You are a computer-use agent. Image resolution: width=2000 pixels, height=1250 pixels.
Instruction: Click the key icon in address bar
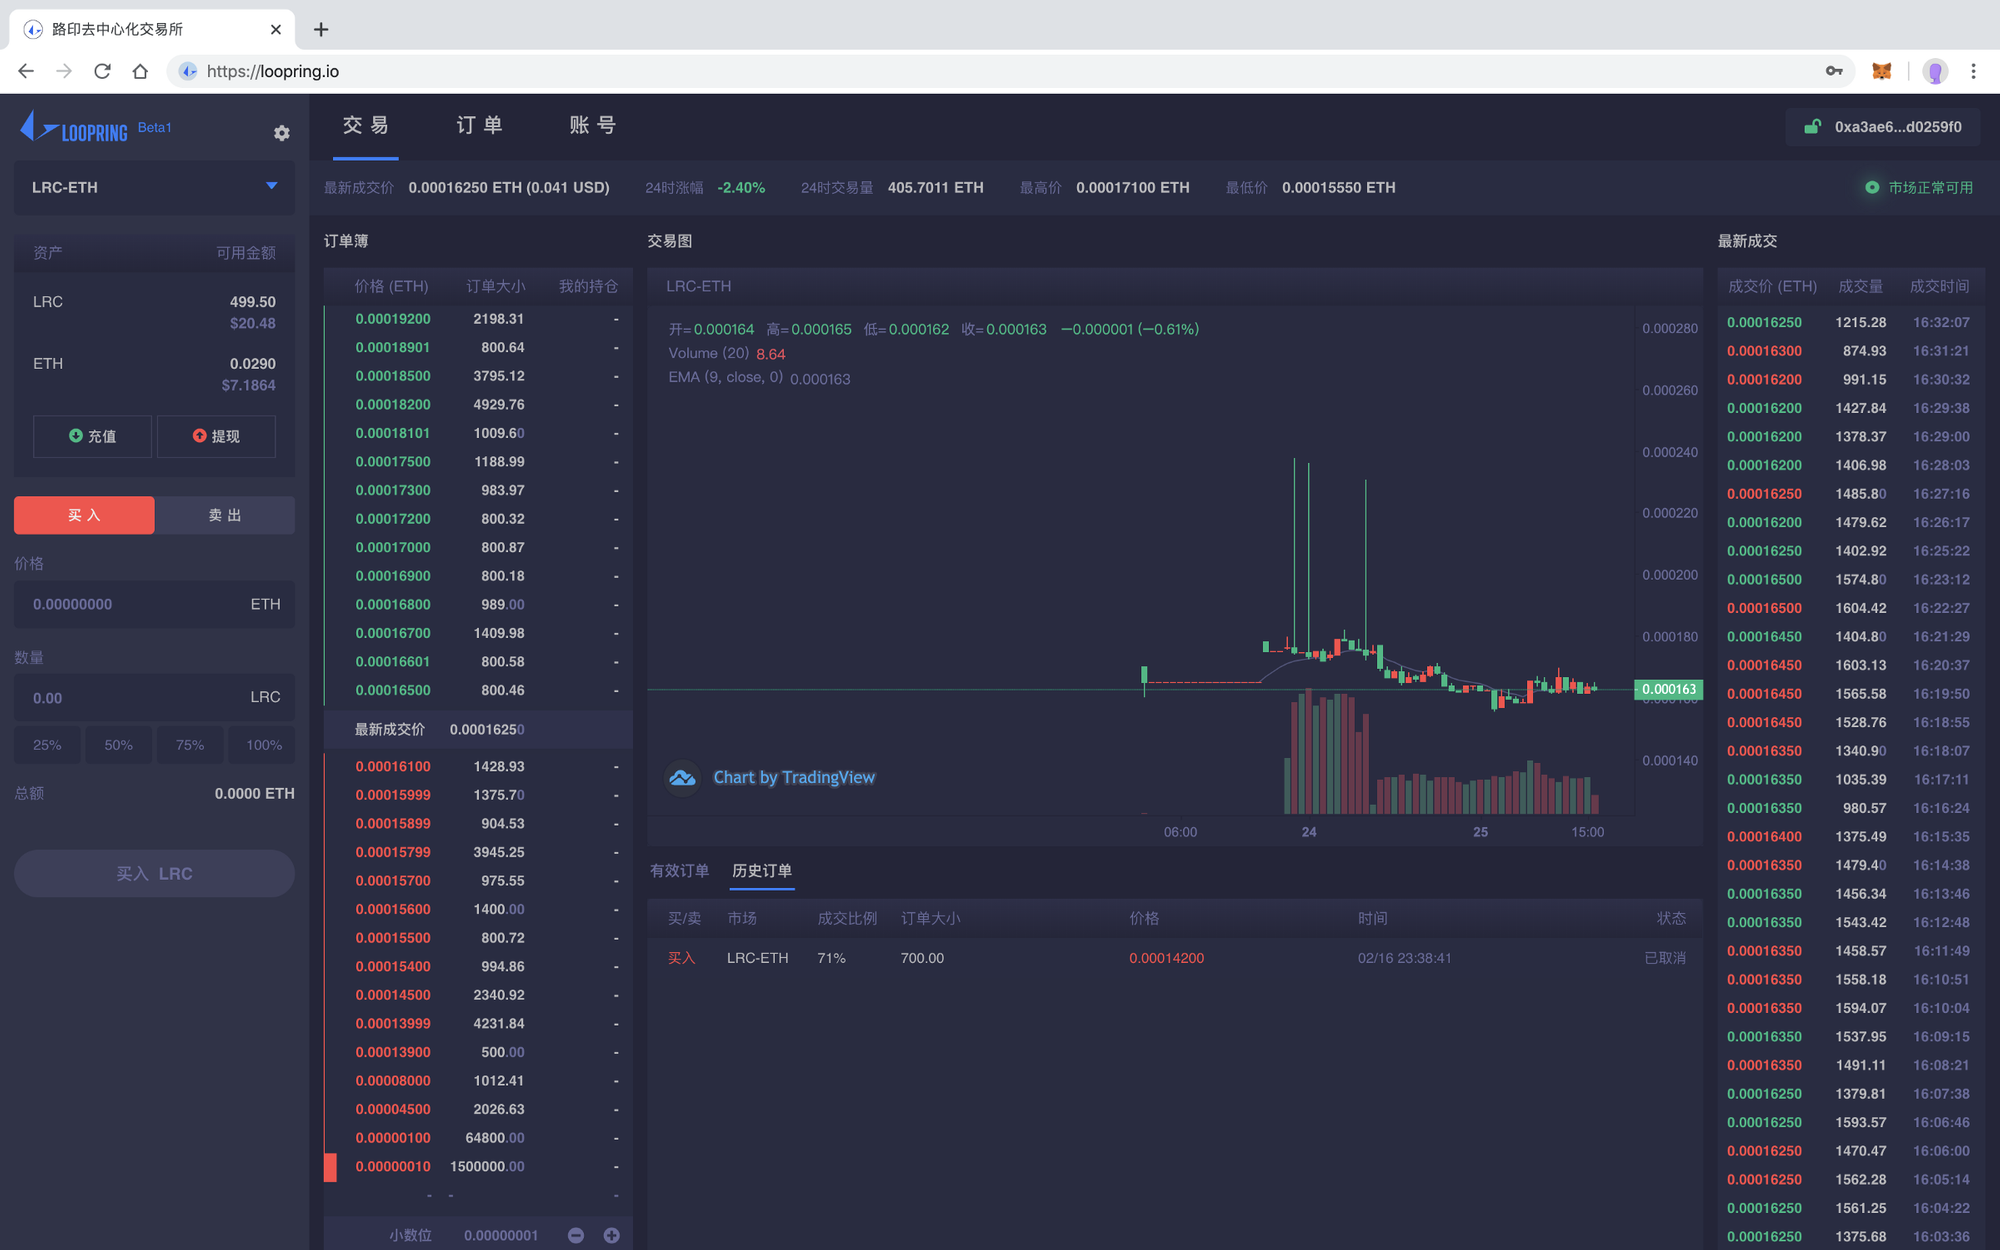pyautogui.click(x=1834, y=71)
